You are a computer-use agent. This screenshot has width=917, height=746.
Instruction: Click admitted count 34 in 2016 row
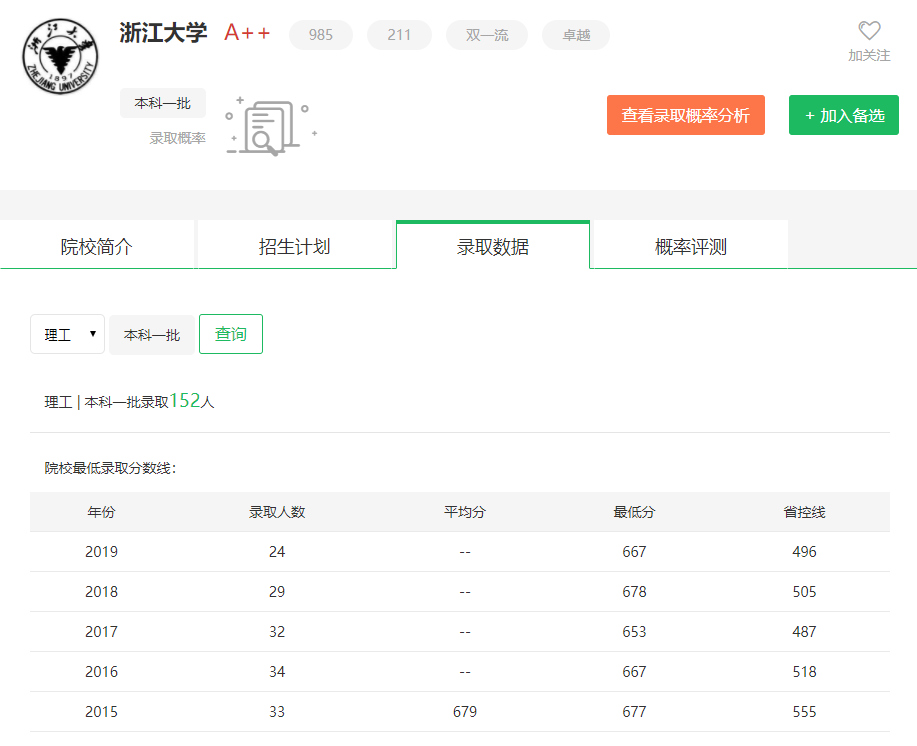point(277,672)
